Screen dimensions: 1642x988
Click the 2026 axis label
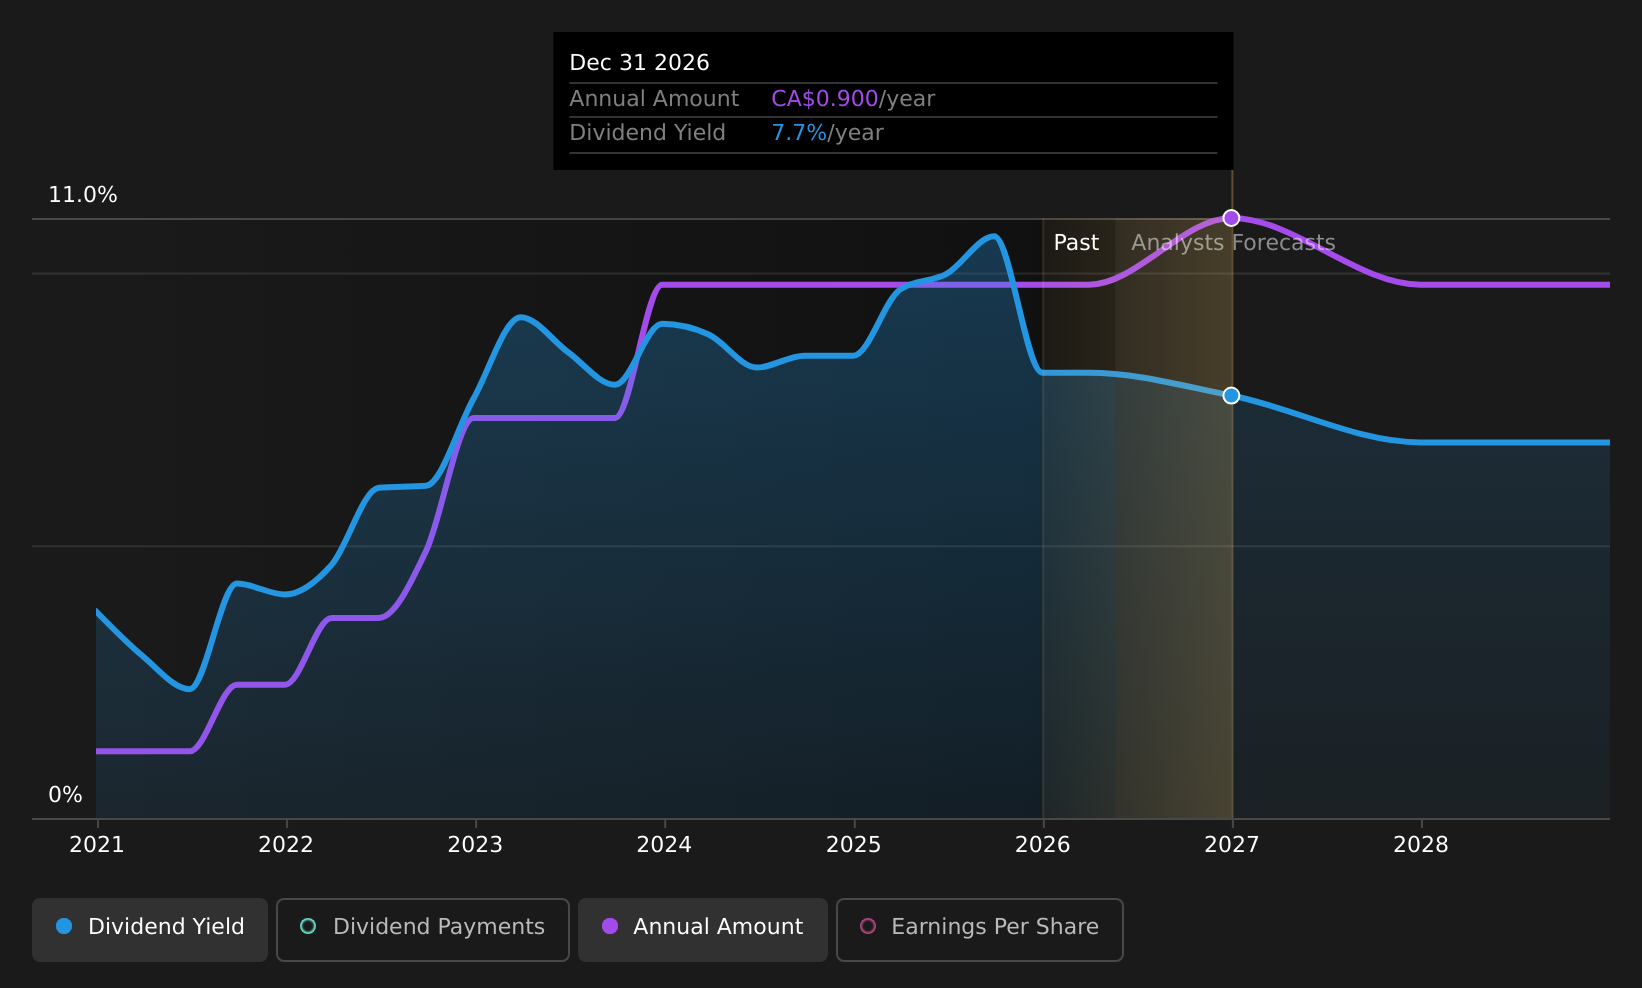coord(1043,845)
